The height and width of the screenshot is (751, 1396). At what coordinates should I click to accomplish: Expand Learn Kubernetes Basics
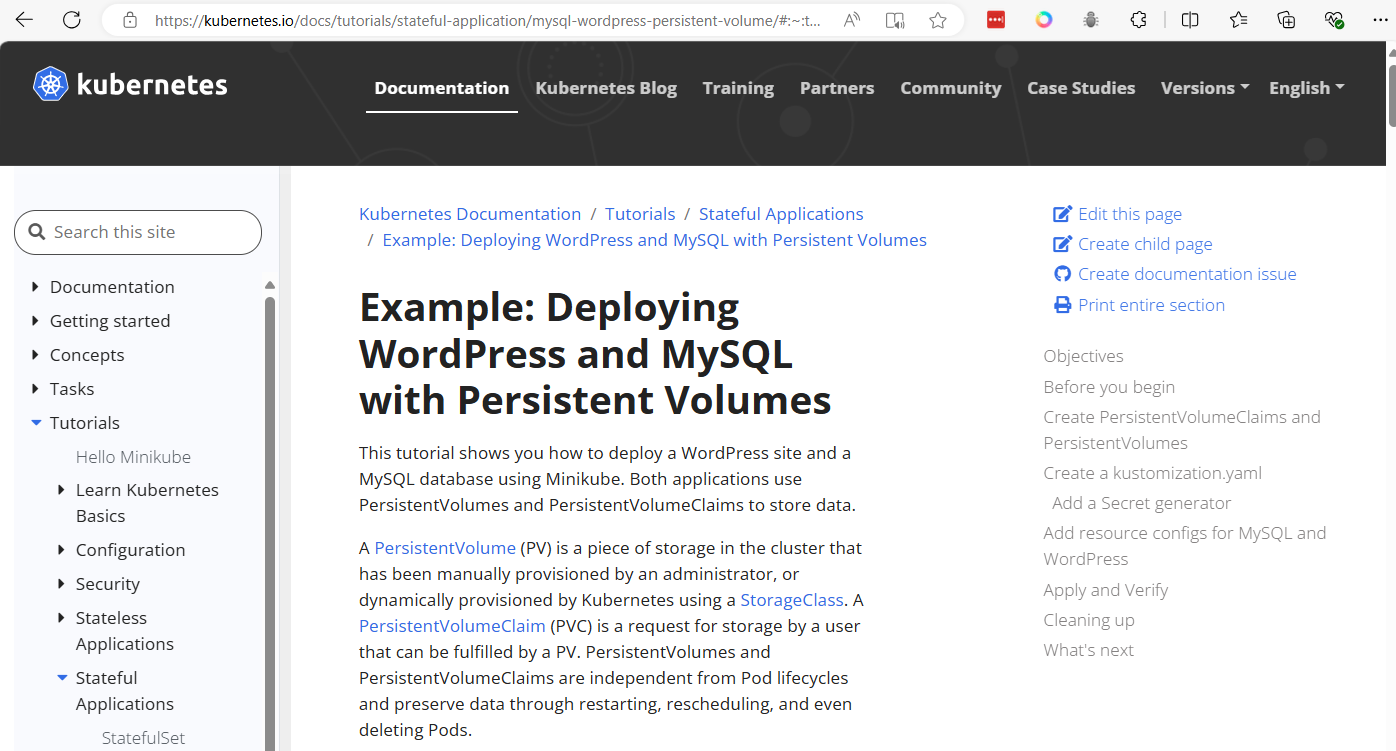pyautogui.click(x=62, y=490)
